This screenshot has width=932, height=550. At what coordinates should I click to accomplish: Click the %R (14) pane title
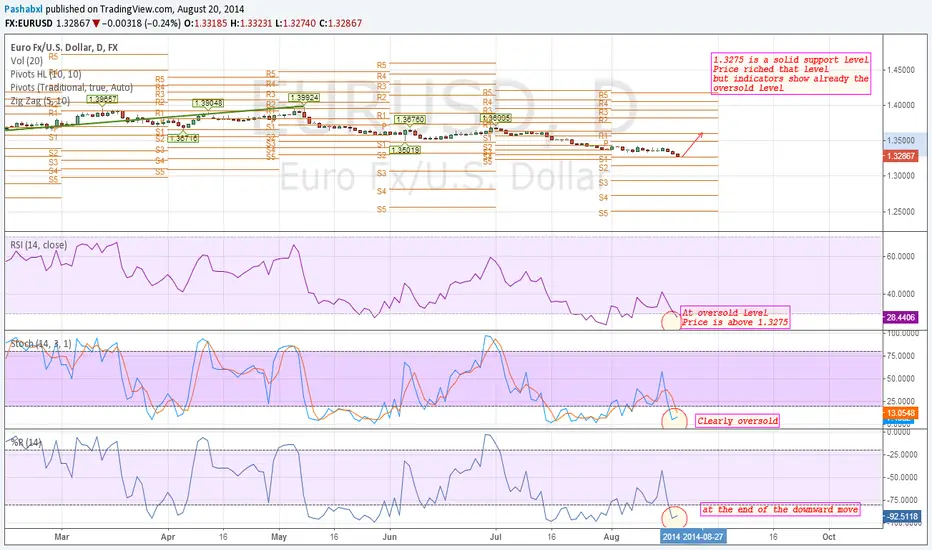[26, 442]
